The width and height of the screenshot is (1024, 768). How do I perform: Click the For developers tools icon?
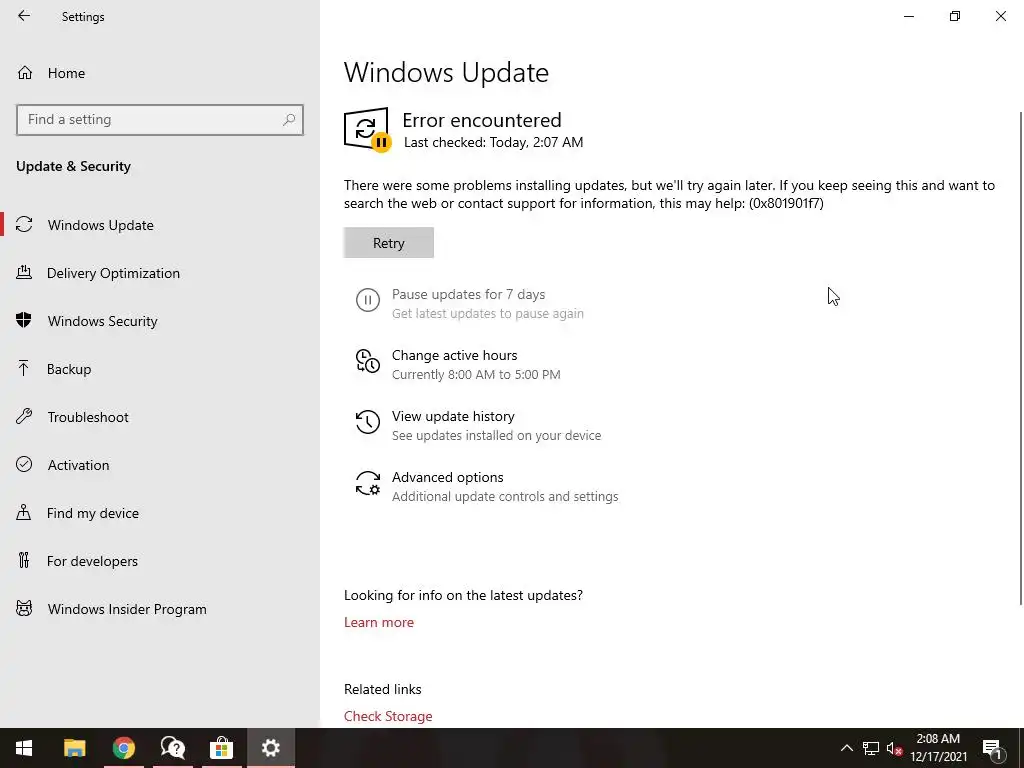click(24, 560)
